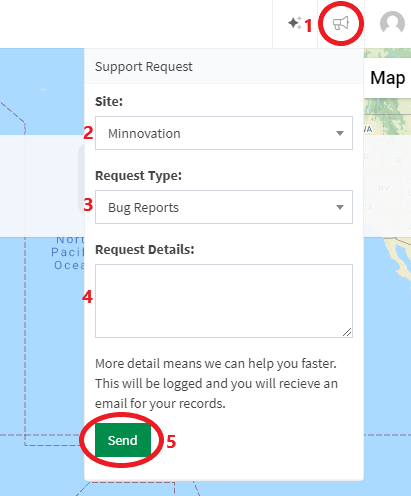Focus the Request Details text area
Image resolution: width=411 pixels, height=496 pixels.
(224, 301)
